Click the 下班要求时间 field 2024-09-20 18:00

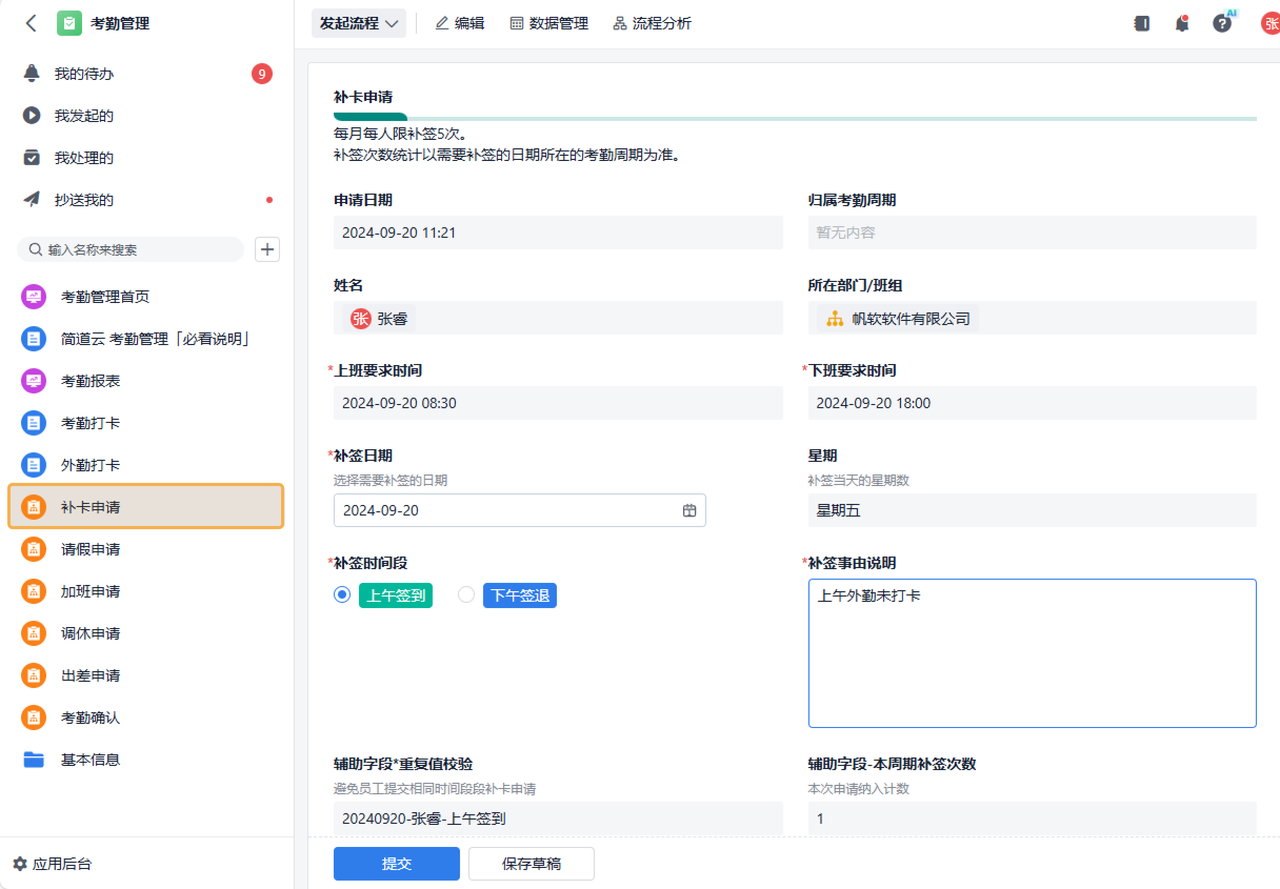[x=1032, y=403]
